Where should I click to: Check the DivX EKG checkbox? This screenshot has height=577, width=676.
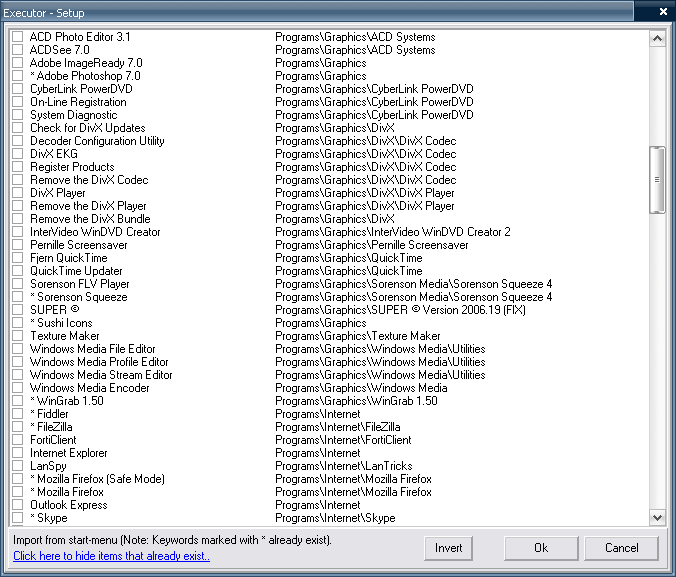click(x=18, y=154)
